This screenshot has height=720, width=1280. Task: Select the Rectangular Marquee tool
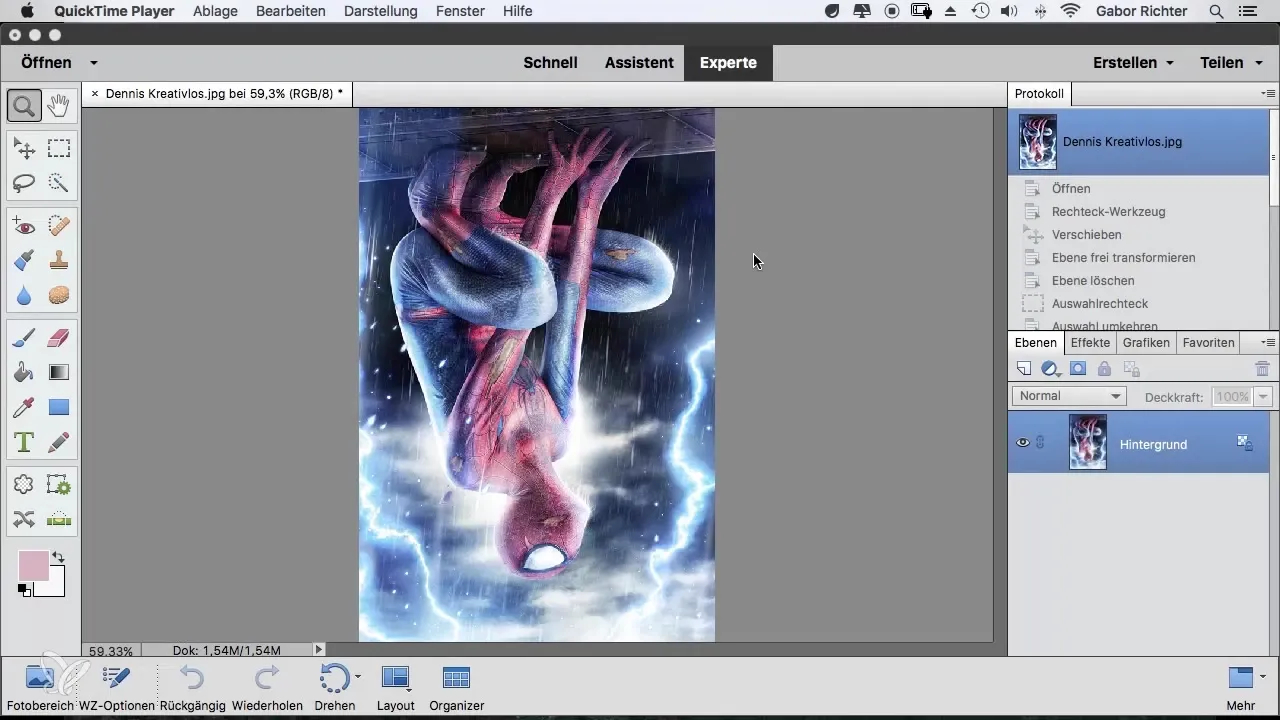click(x=59, y=149)
